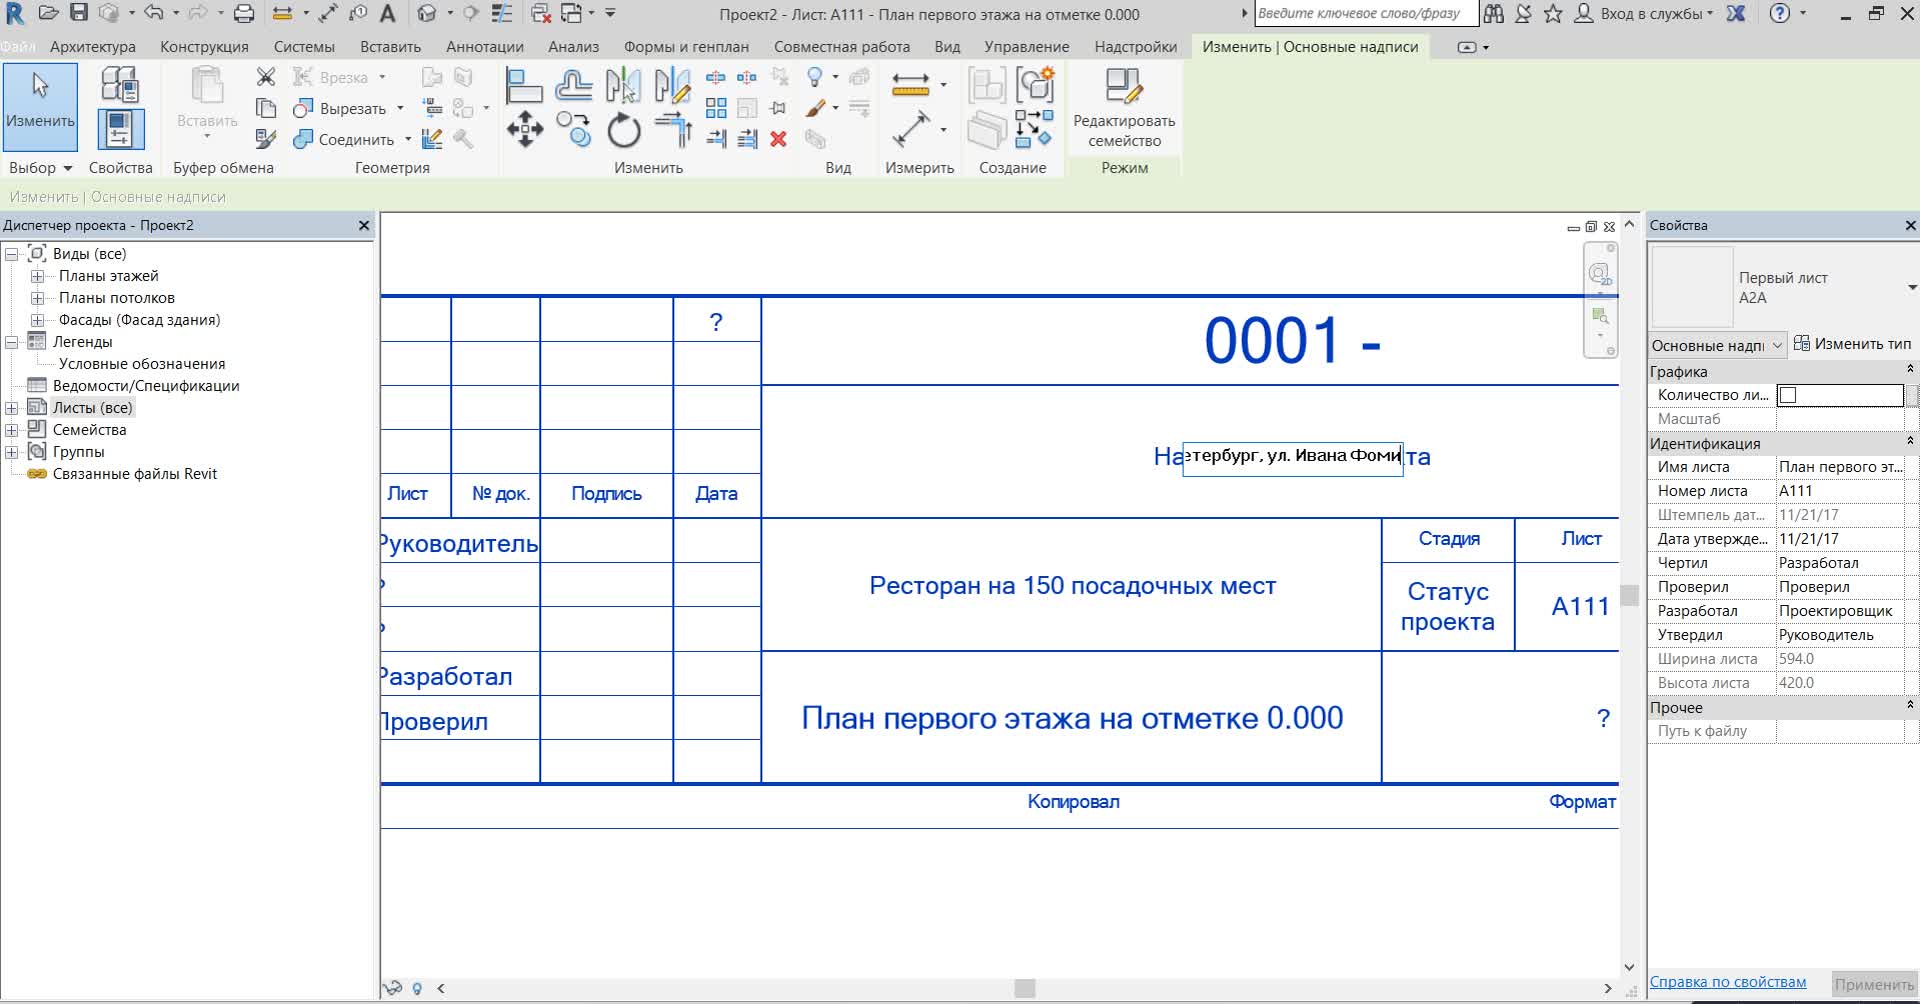The height and width of the screenshot is (1004, 1920).
Task: Expand the Семейства node
Action: (x=12, y=430)
